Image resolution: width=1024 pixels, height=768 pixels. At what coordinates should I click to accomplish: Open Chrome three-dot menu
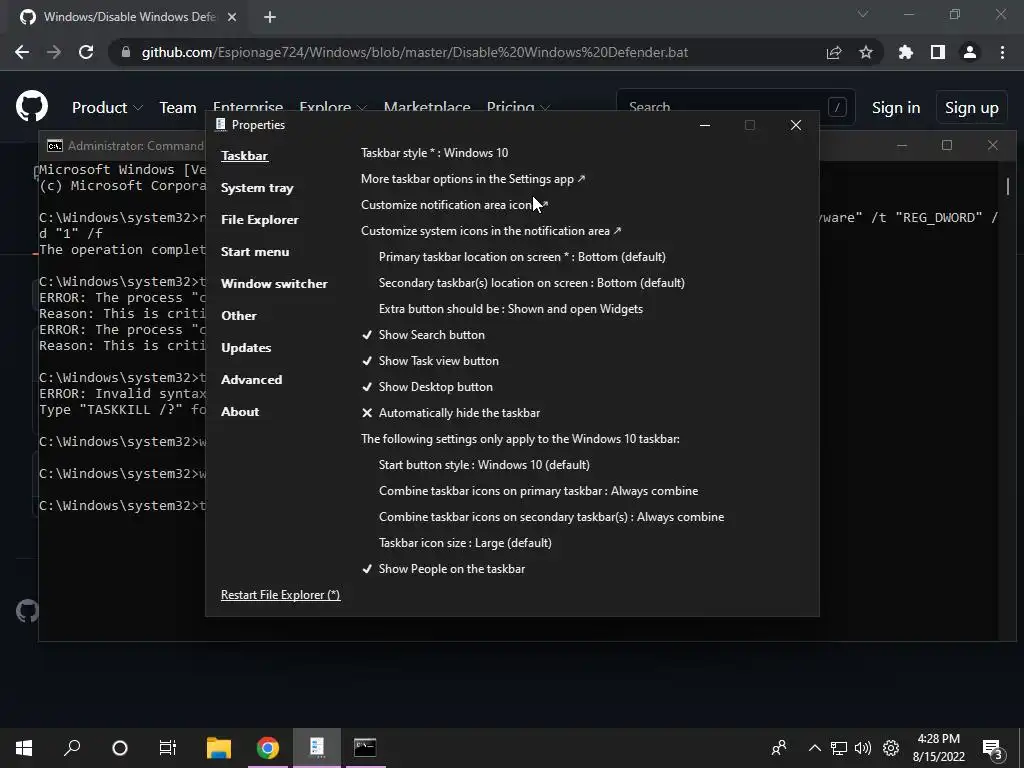(x=1002, y=52)
